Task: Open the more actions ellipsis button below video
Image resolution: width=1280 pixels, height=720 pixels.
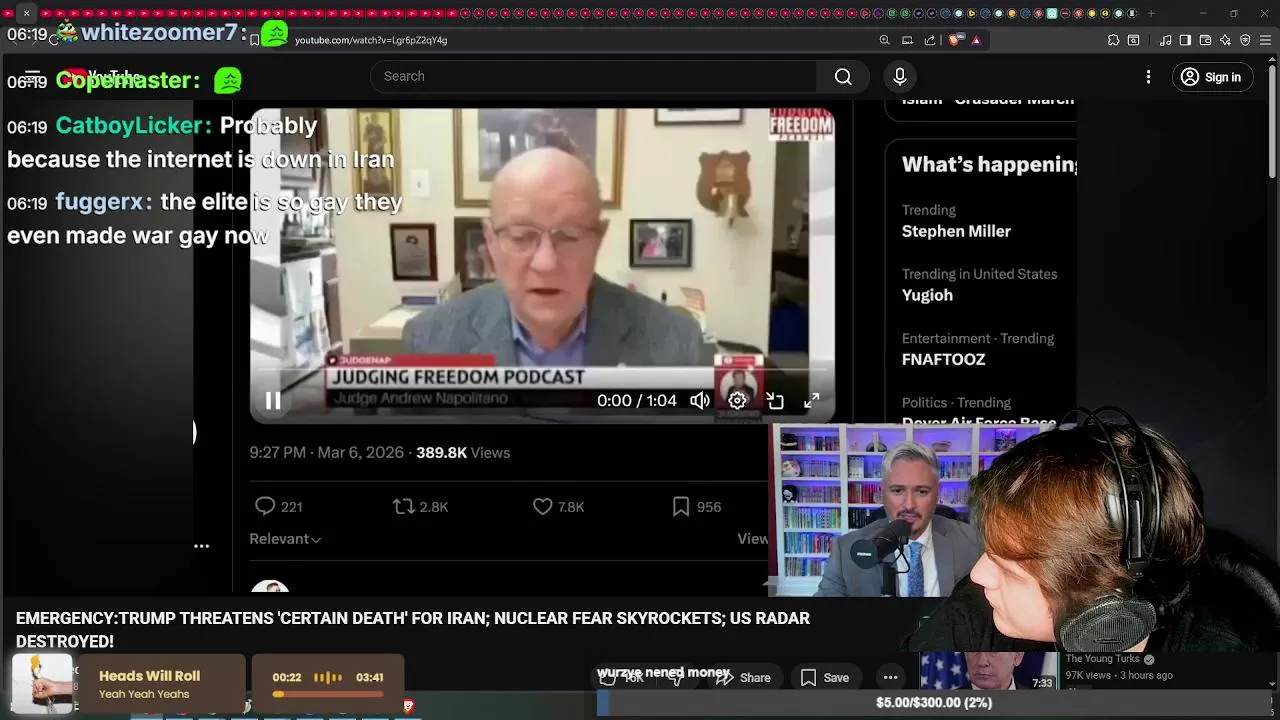Action: 890,678
